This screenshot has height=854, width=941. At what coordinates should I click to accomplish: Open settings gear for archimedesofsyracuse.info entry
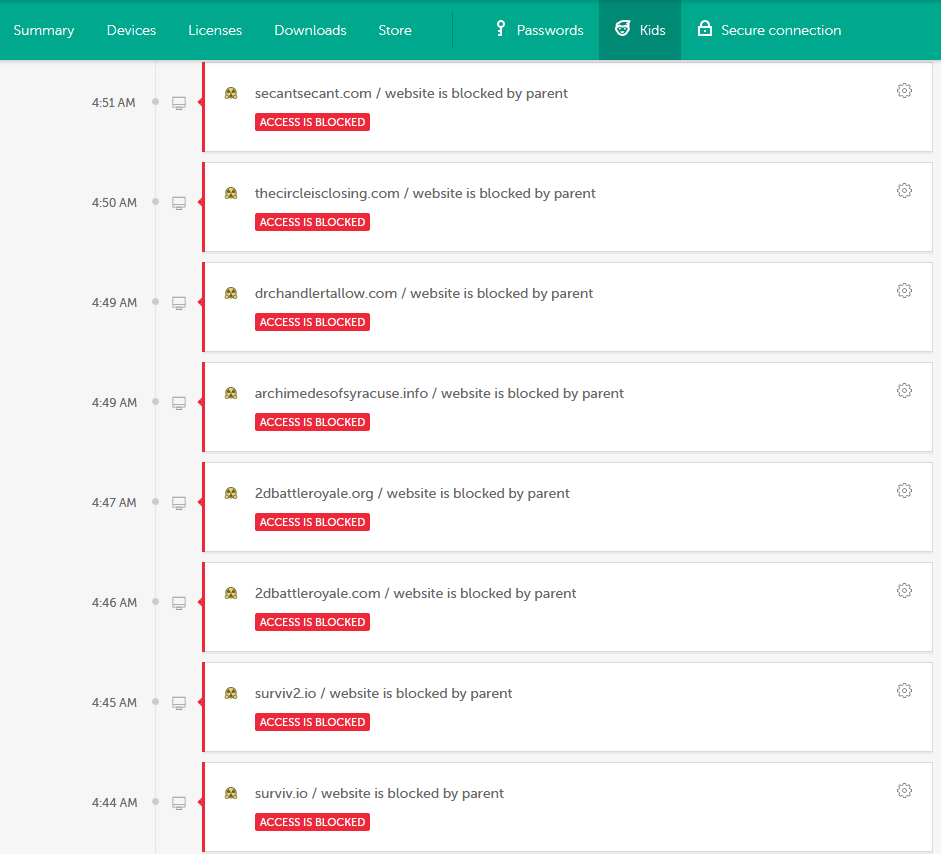[904, 391]
